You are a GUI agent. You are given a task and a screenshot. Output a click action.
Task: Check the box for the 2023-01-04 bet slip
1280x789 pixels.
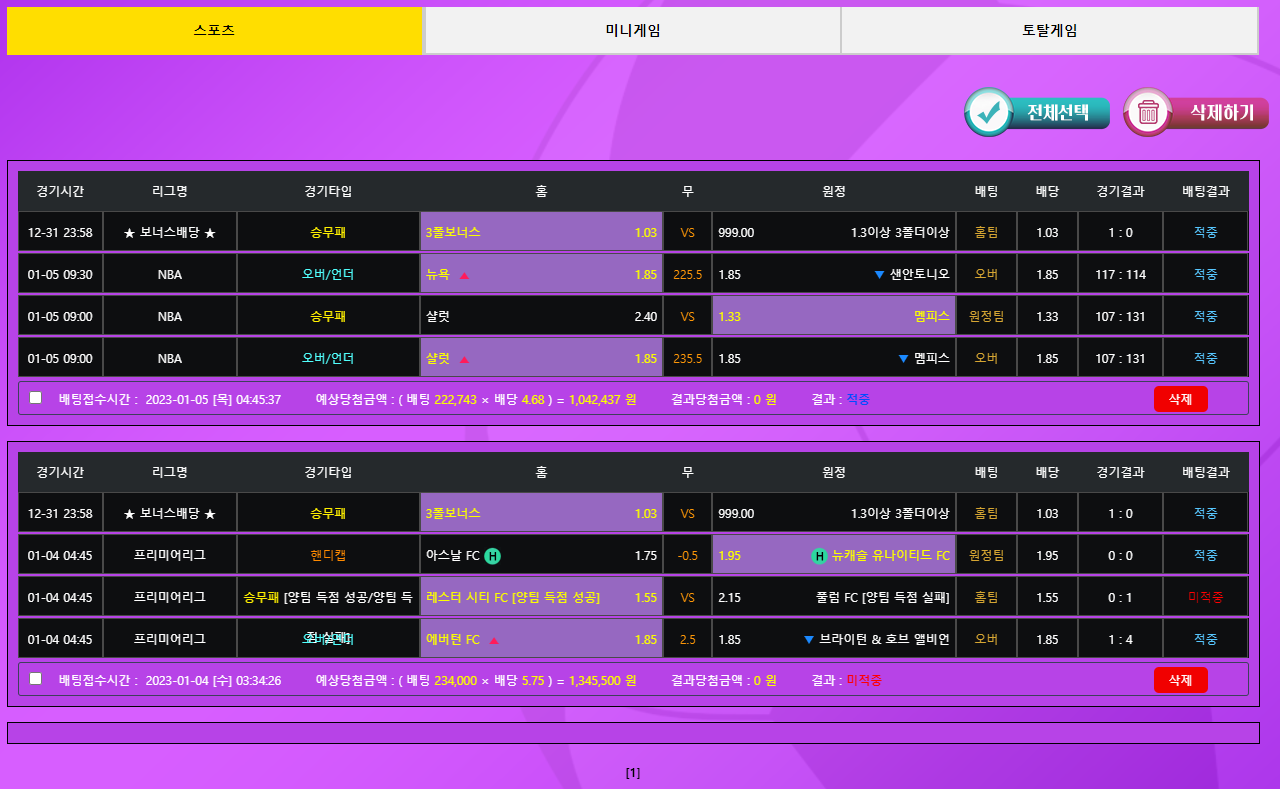point(36,679)
